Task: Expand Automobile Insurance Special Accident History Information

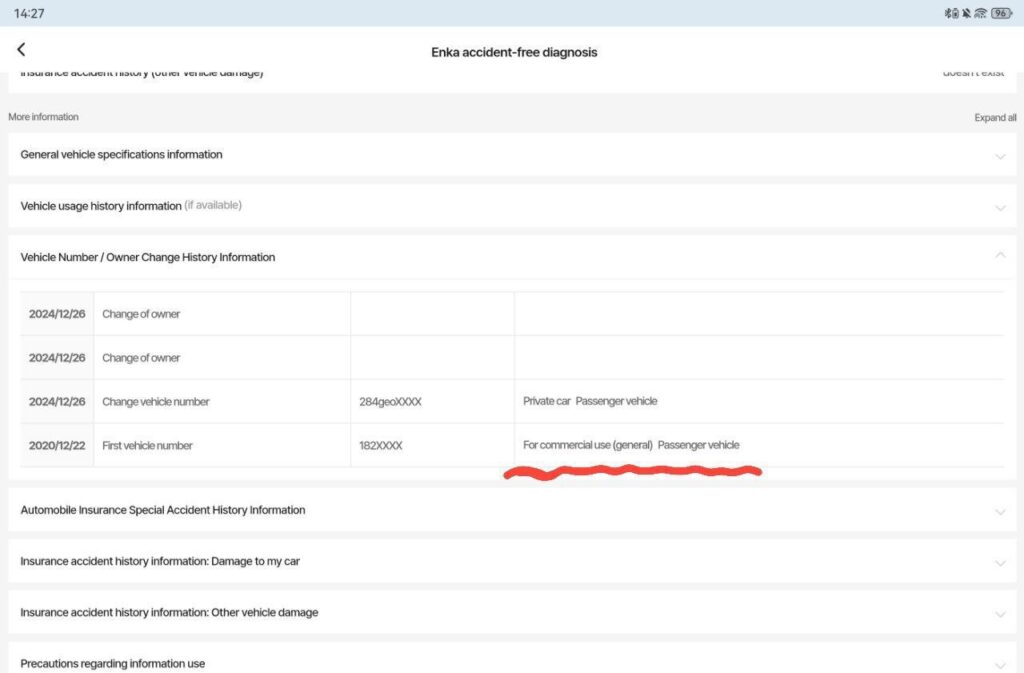Action: (512, 510)
